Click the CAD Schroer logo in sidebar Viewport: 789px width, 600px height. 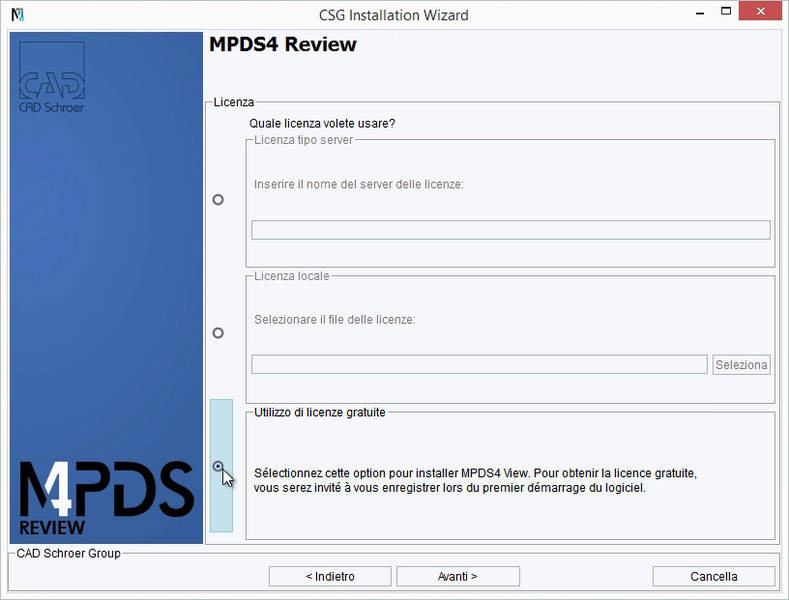pyautogui.click(x=52, y=77)
